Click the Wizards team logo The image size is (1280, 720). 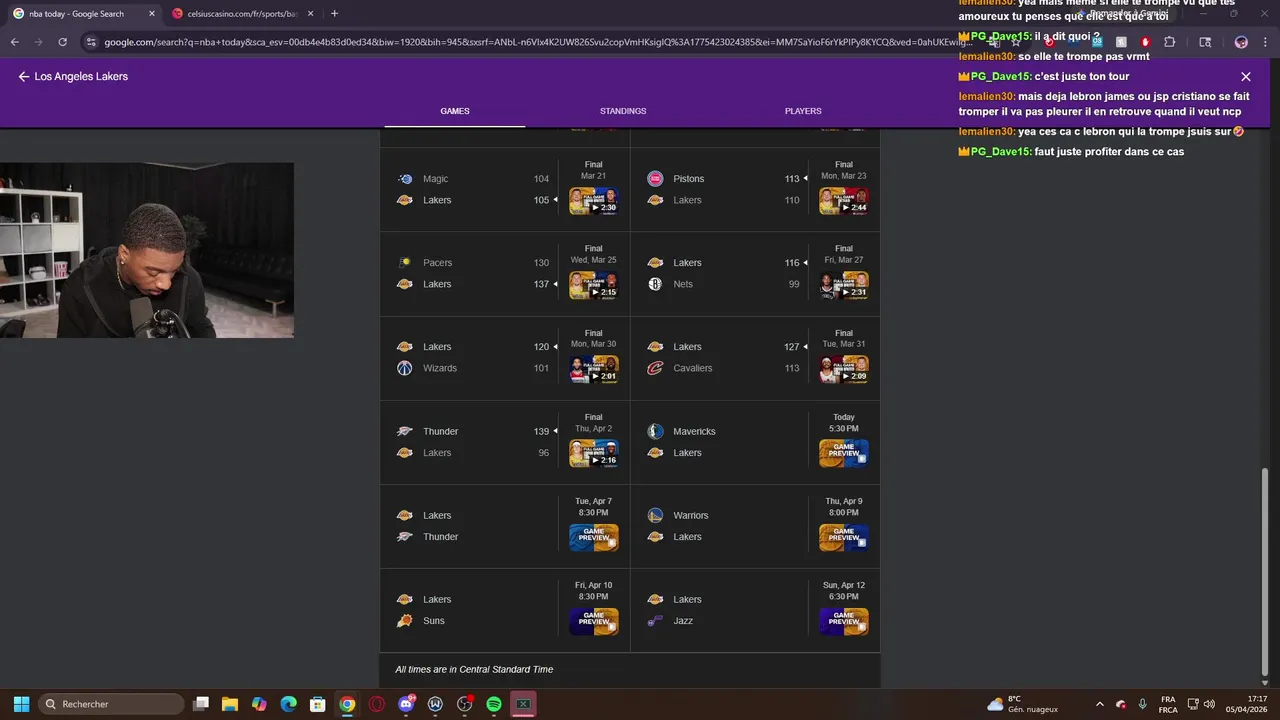(x=405, y=368)
